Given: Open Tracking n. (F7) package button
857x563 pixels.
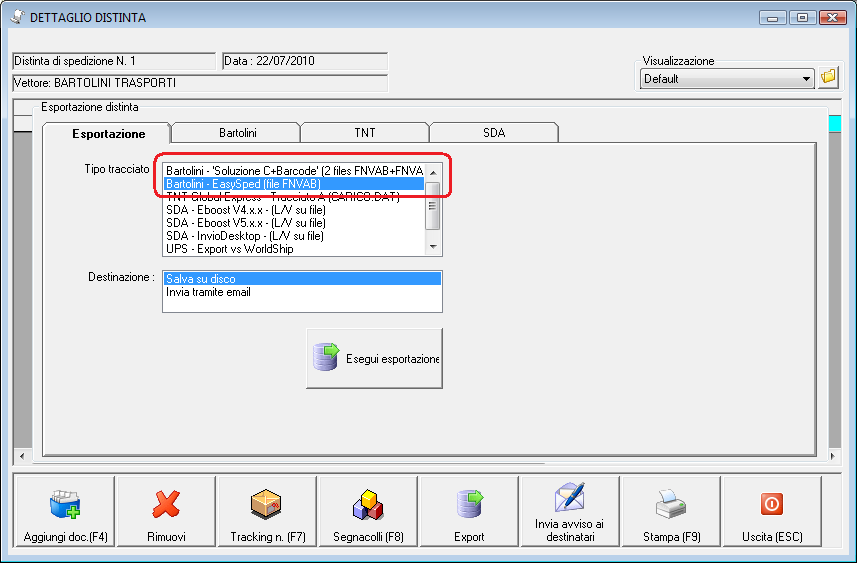Looking at the screenshot, I should (267, 511).
